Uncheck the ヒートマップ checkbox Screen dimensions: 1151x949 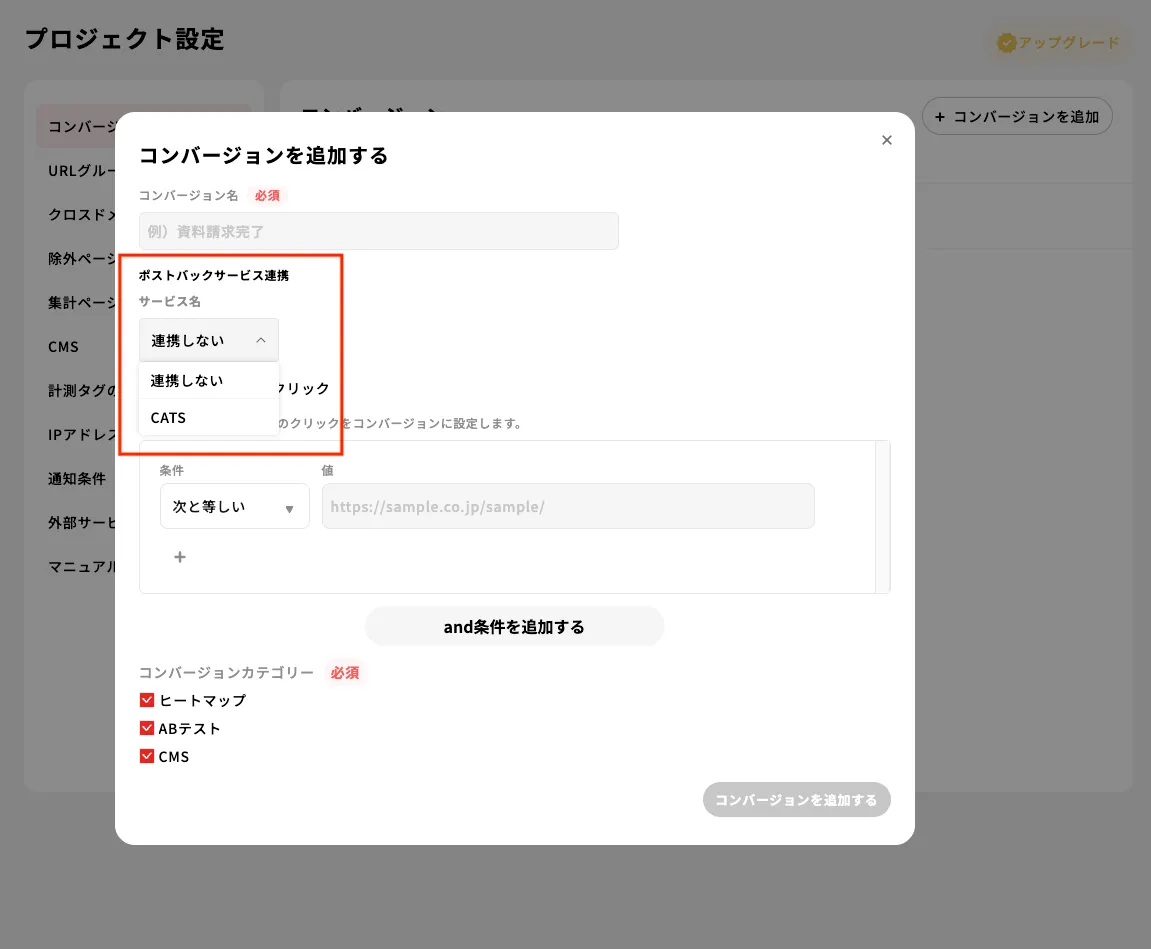pos(147,700)
